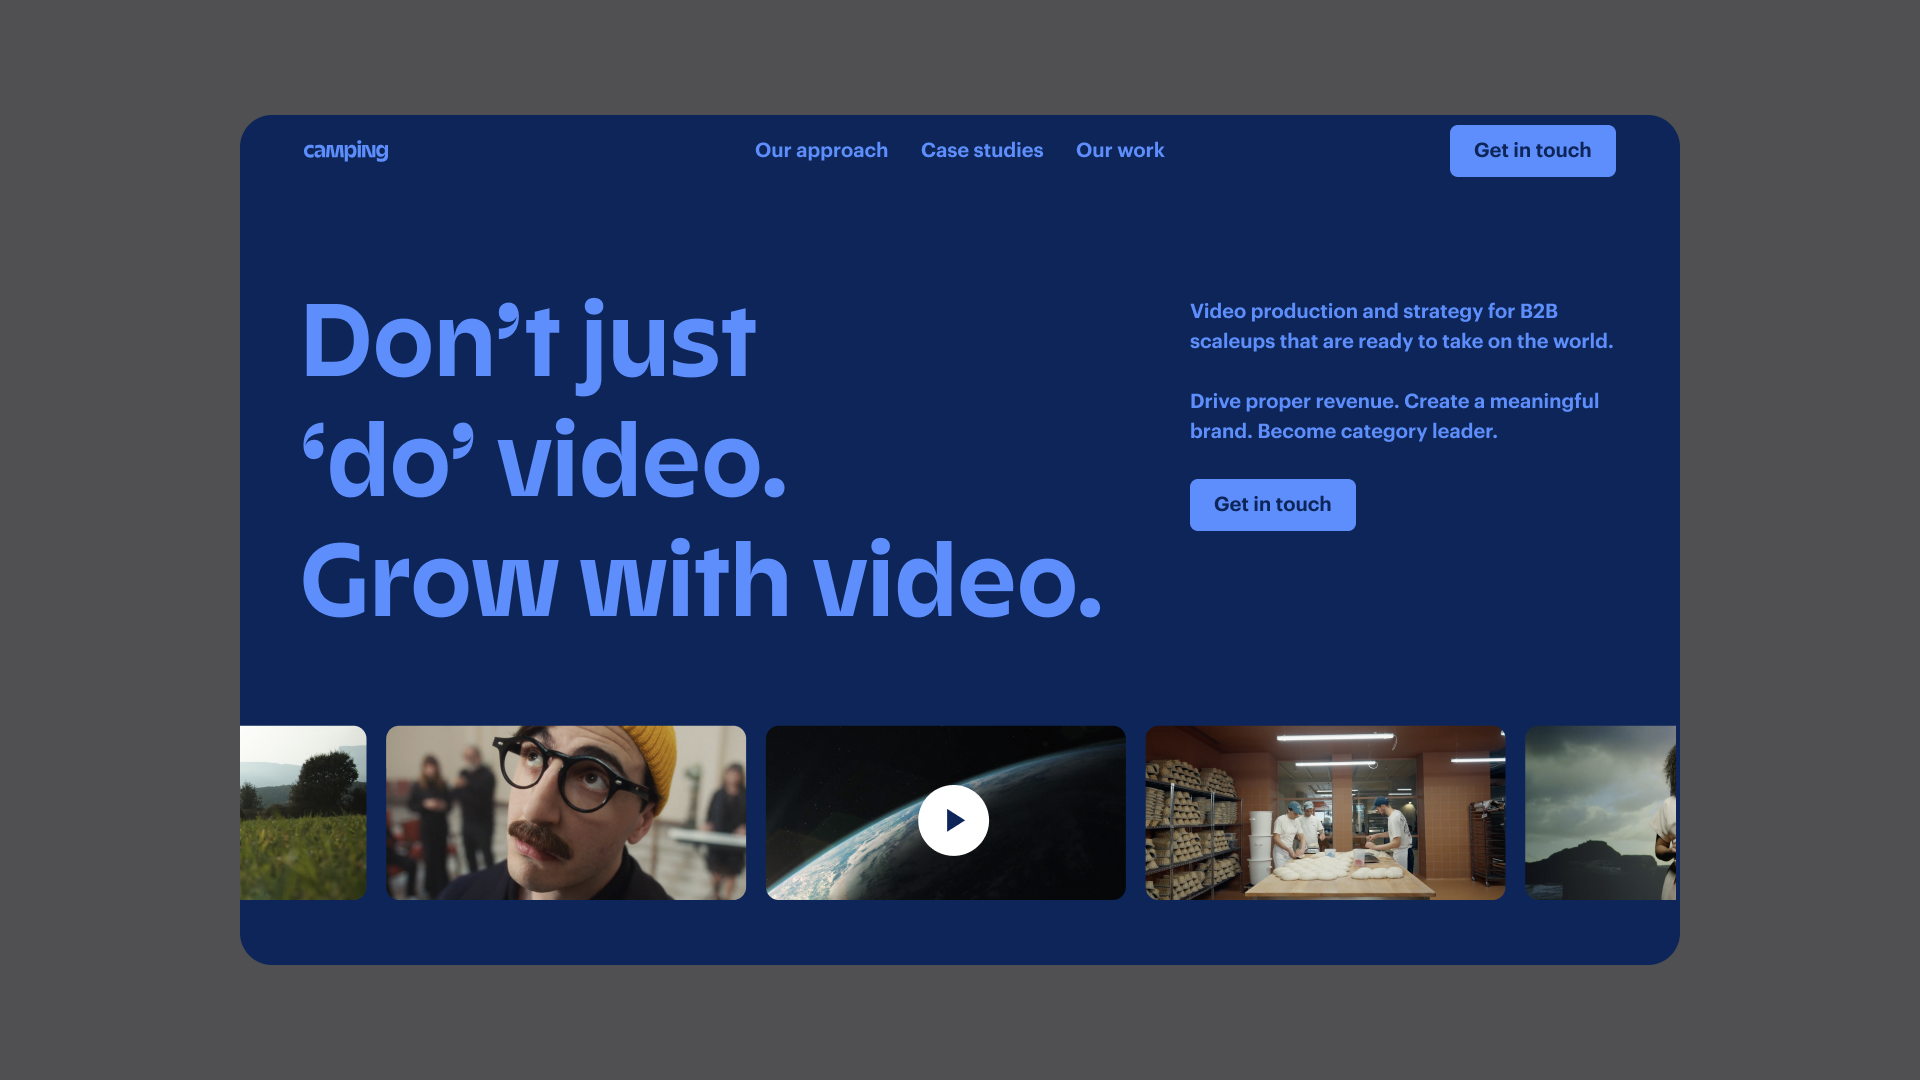Select the cloudy mountain thumbnail
1920x1080 pixels.
pos(1598,812)
